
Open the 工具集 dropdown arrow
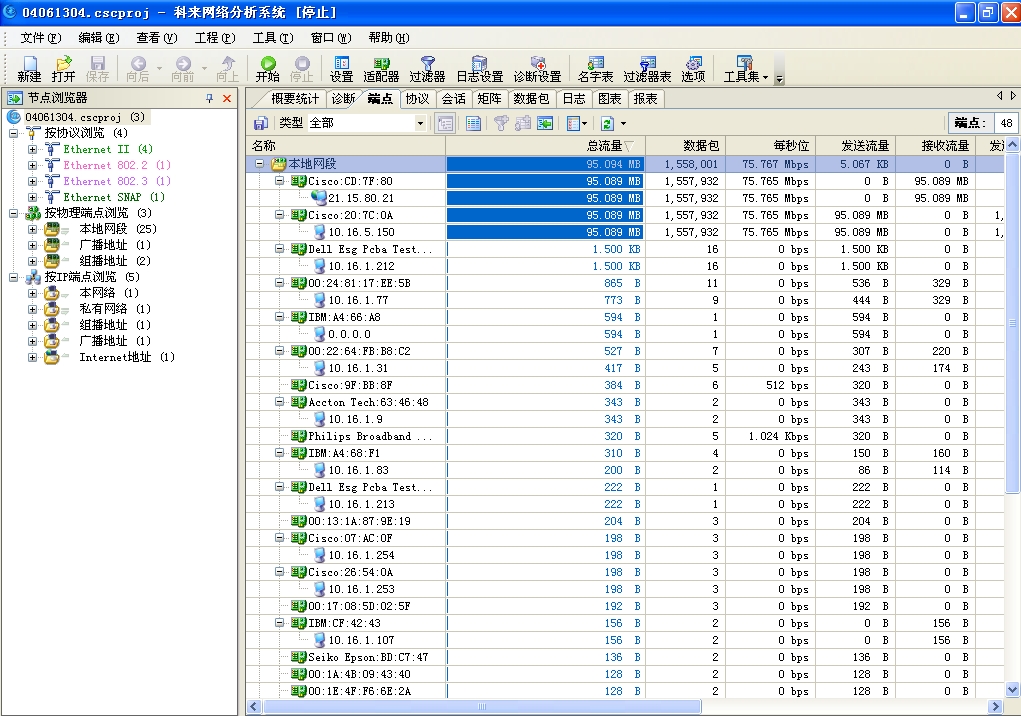pyautogui.click(x=765, y=77)
